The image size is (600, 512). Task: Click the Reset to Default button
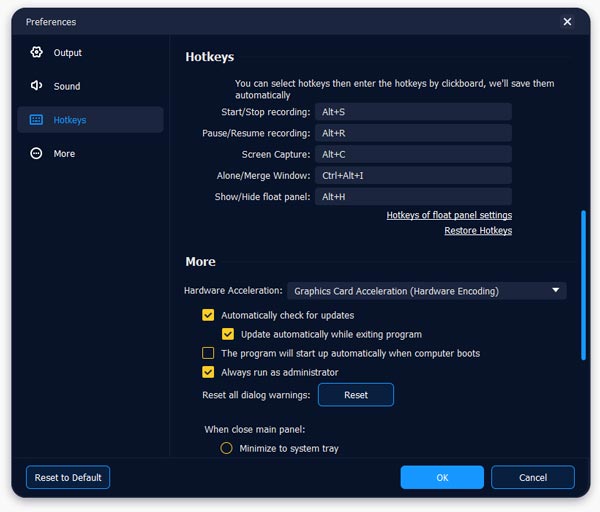pyautogui.click(x=68, y=477)
